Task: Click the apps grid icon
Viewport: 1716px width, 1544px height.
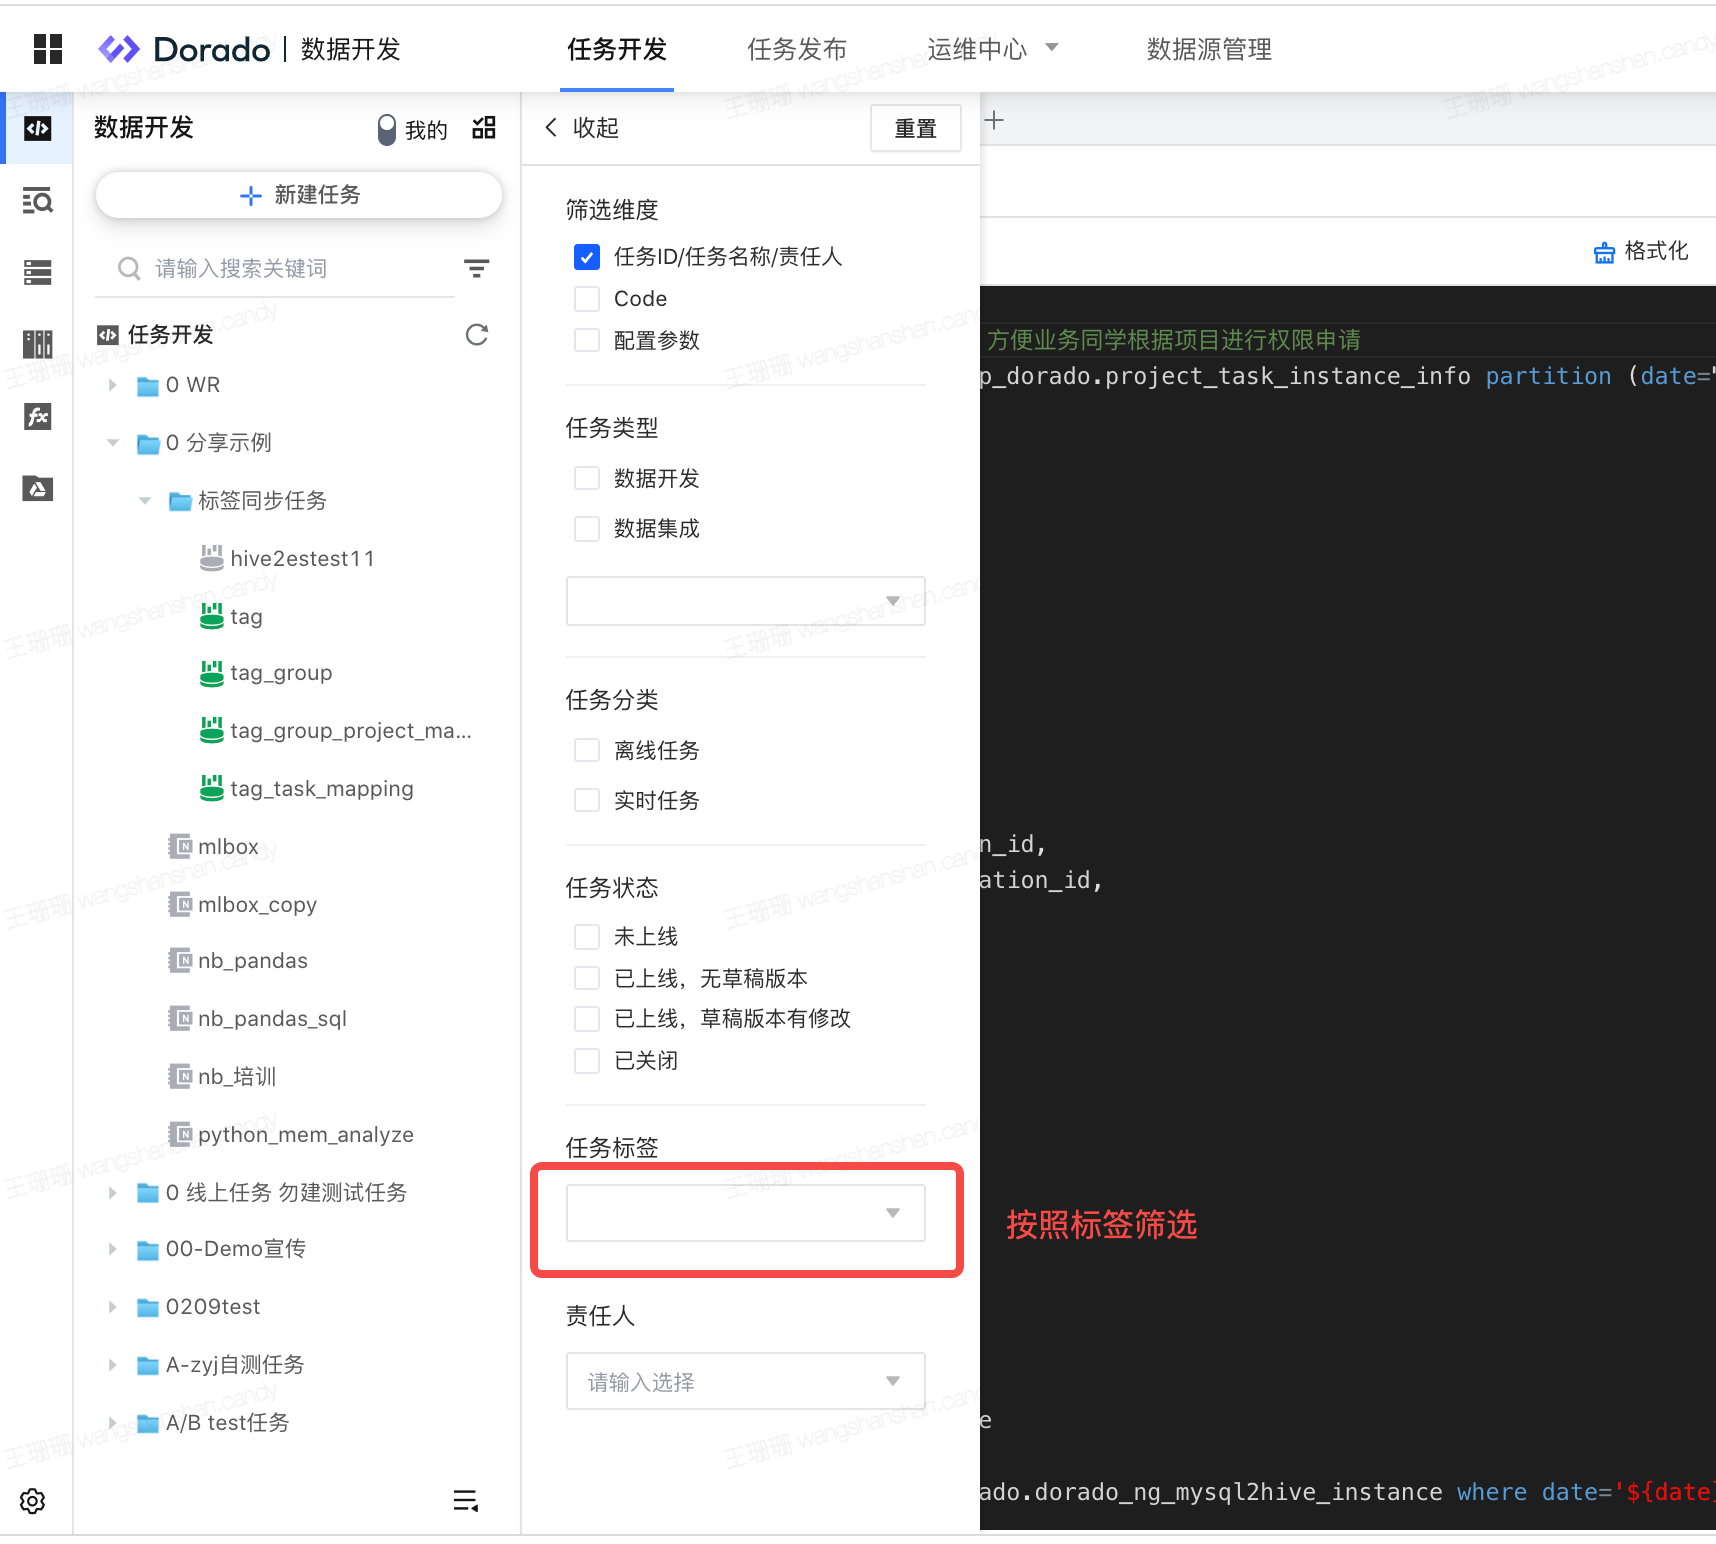Action: pos(47,49)
